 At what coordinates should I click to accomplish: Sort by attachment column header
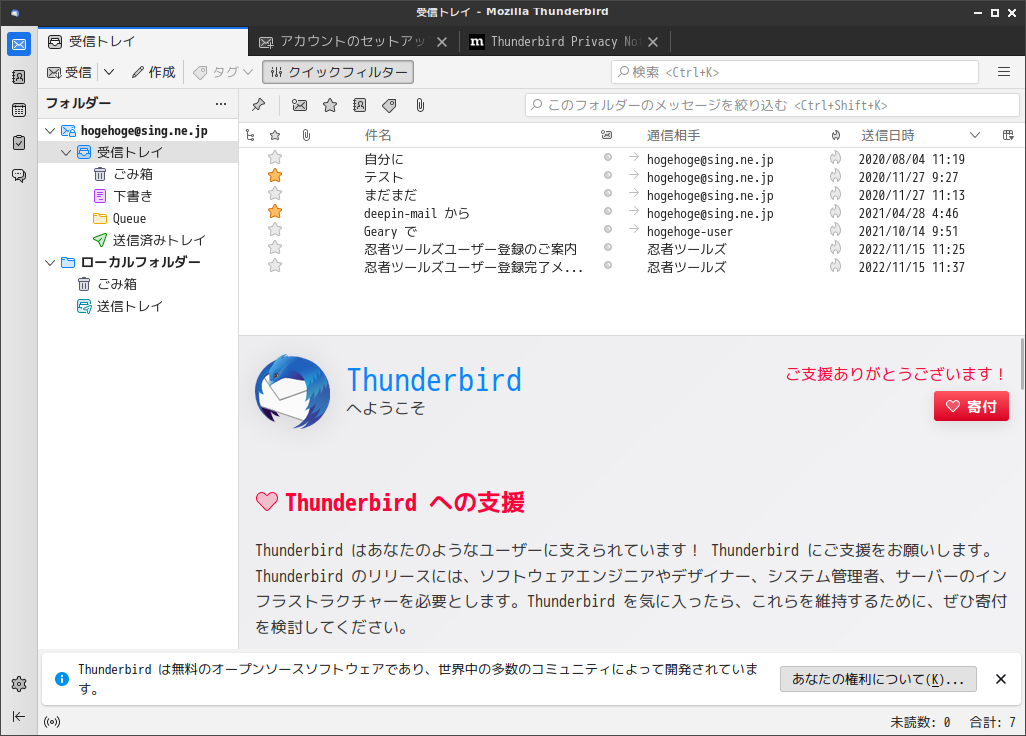[x=306, y=135]
